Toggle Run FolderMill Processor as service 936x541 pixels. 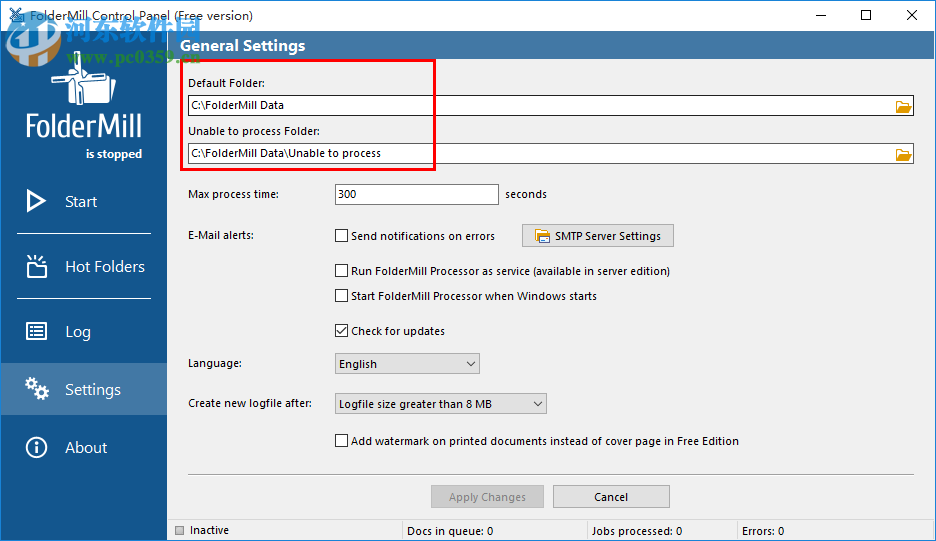[342, 271]
